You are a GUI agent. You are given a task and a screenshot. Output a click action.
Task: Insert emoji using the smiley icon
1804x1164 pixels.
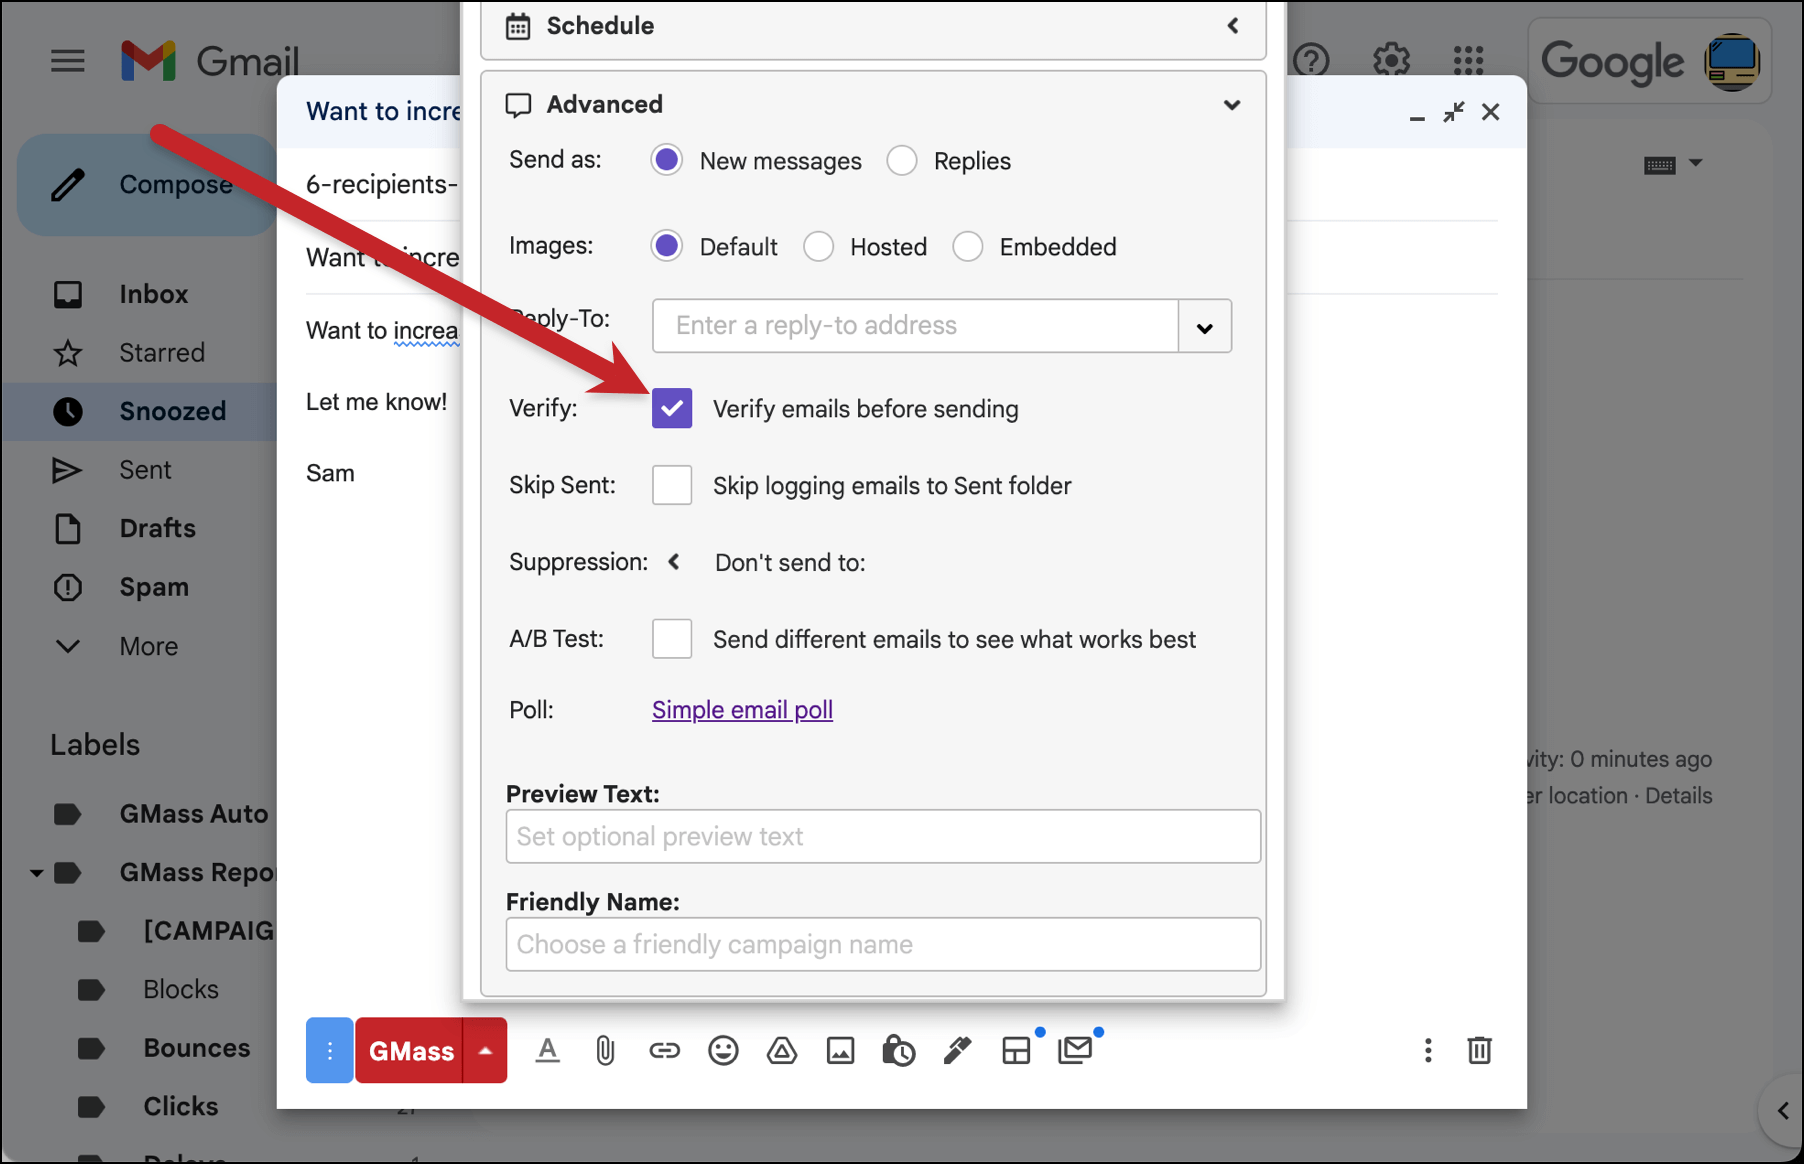[723, 1050]
